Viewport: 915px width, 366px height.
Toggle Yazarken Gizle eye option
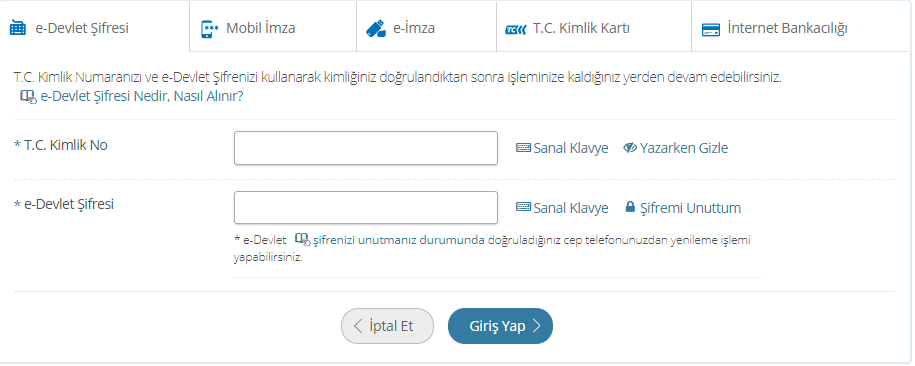pyautogui.click(x=675, y=148)
